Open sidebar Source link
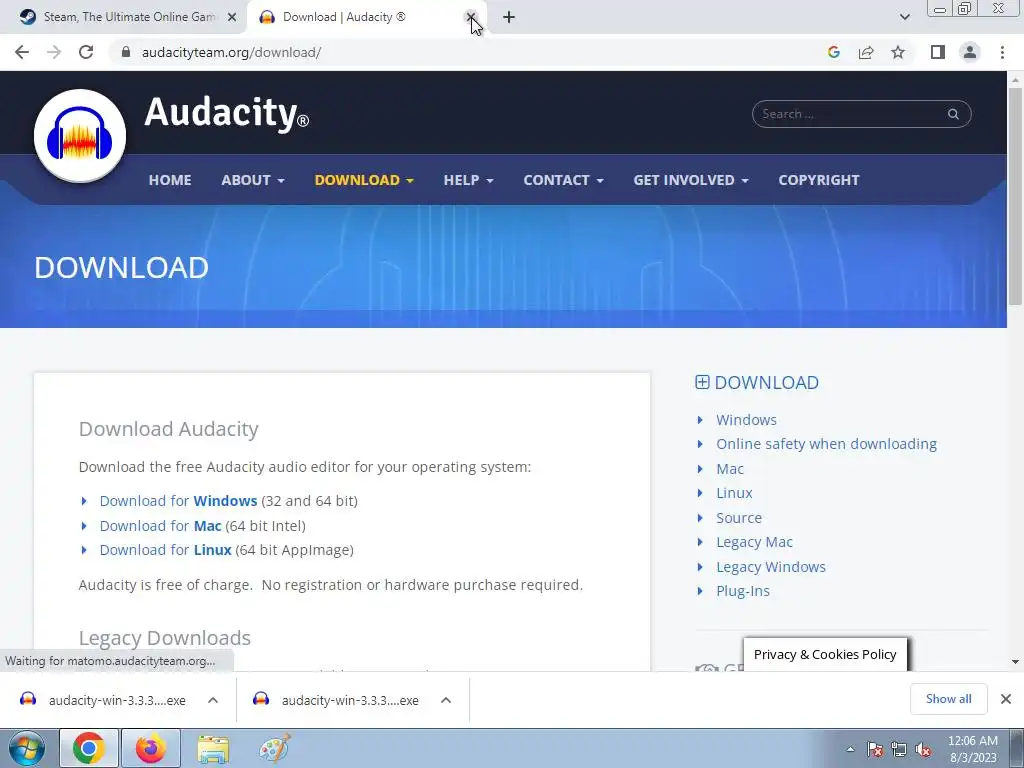Viewport: 1024px width, 768px height. pos(739,518)
